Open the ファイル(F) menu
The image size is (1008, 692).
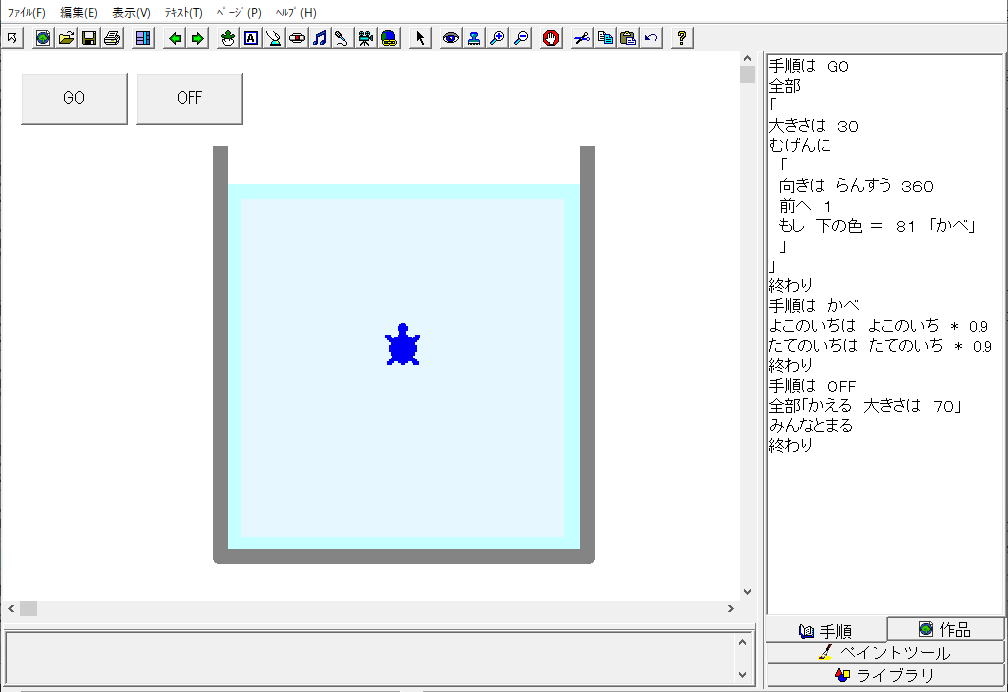tap(26, 12)
